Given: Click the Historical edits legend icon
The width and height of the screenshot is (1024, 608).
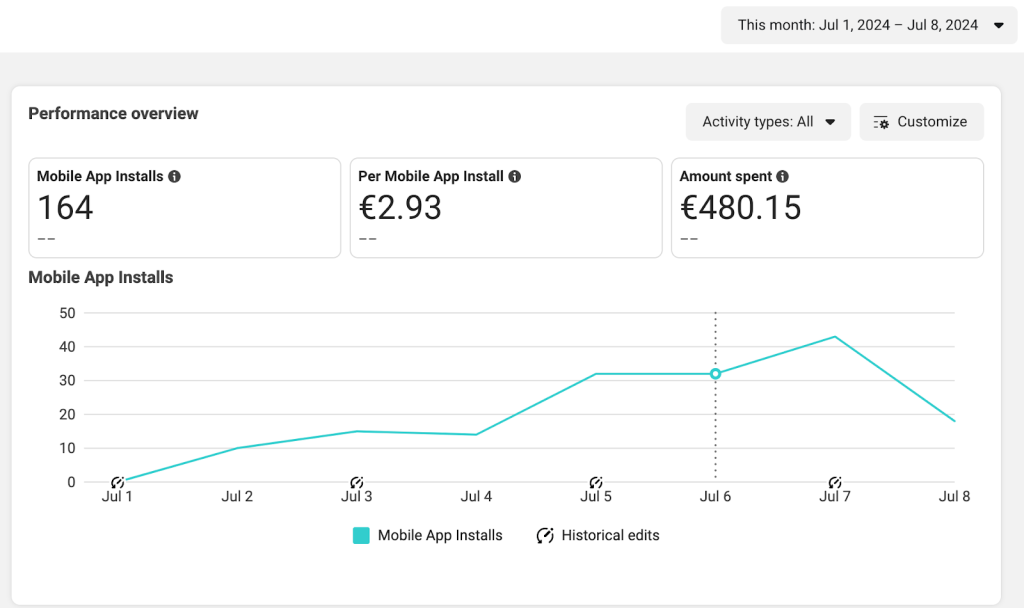Looking at the screenshot, I should [x=545, y=536].
